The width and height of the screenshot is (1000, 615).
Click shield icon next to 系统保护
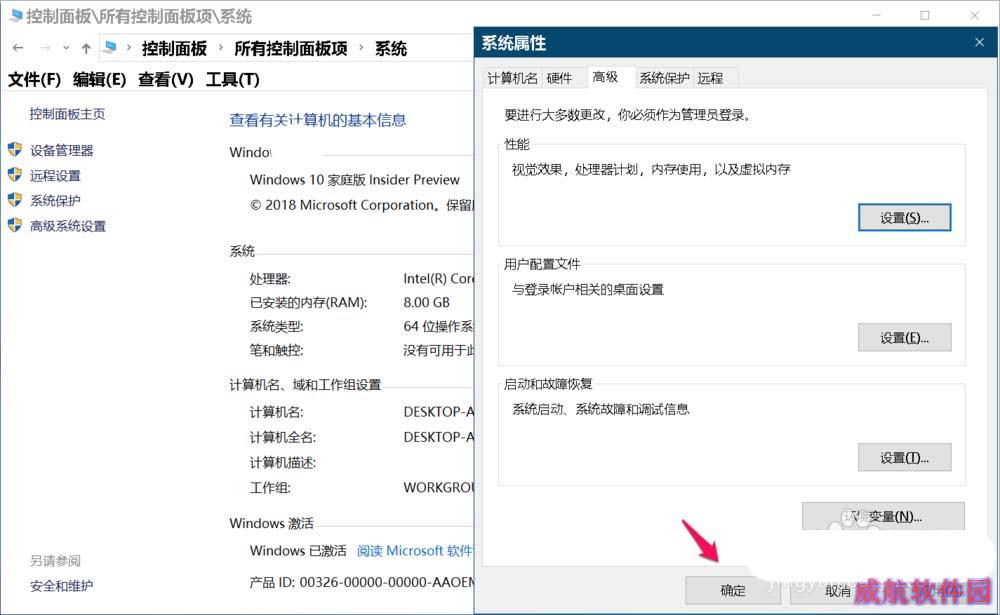pos(15,200)
